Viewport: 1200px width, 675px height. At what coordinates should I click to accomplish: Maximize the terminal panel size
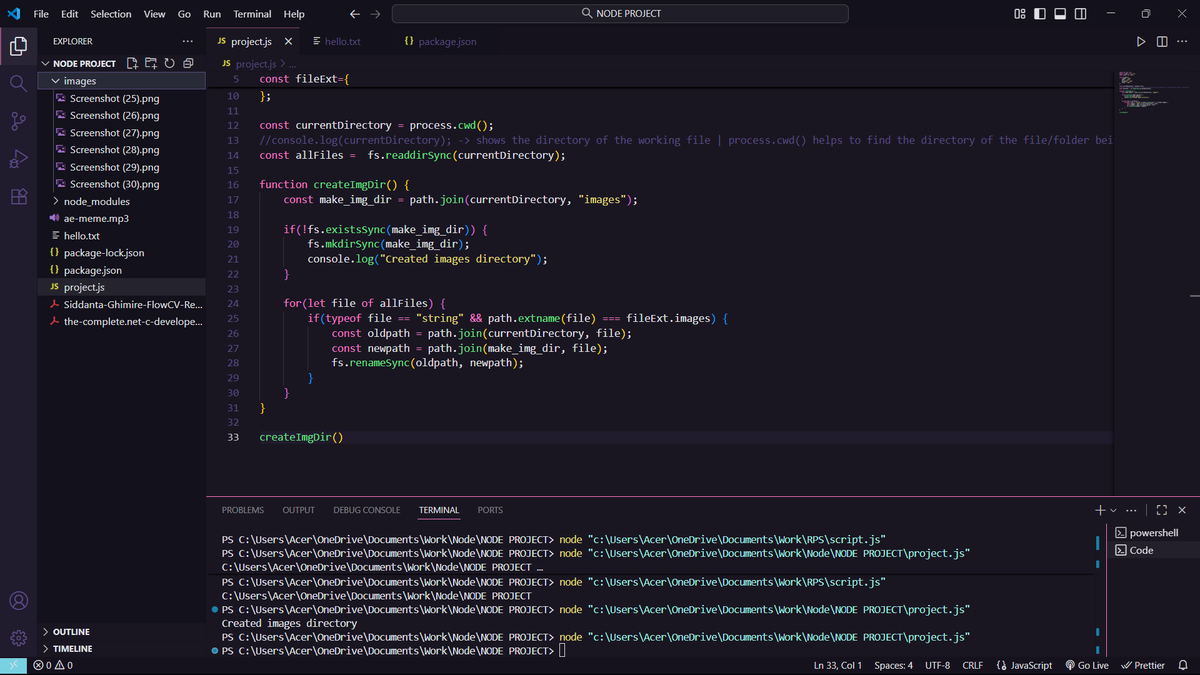[x=1161, y=510]
